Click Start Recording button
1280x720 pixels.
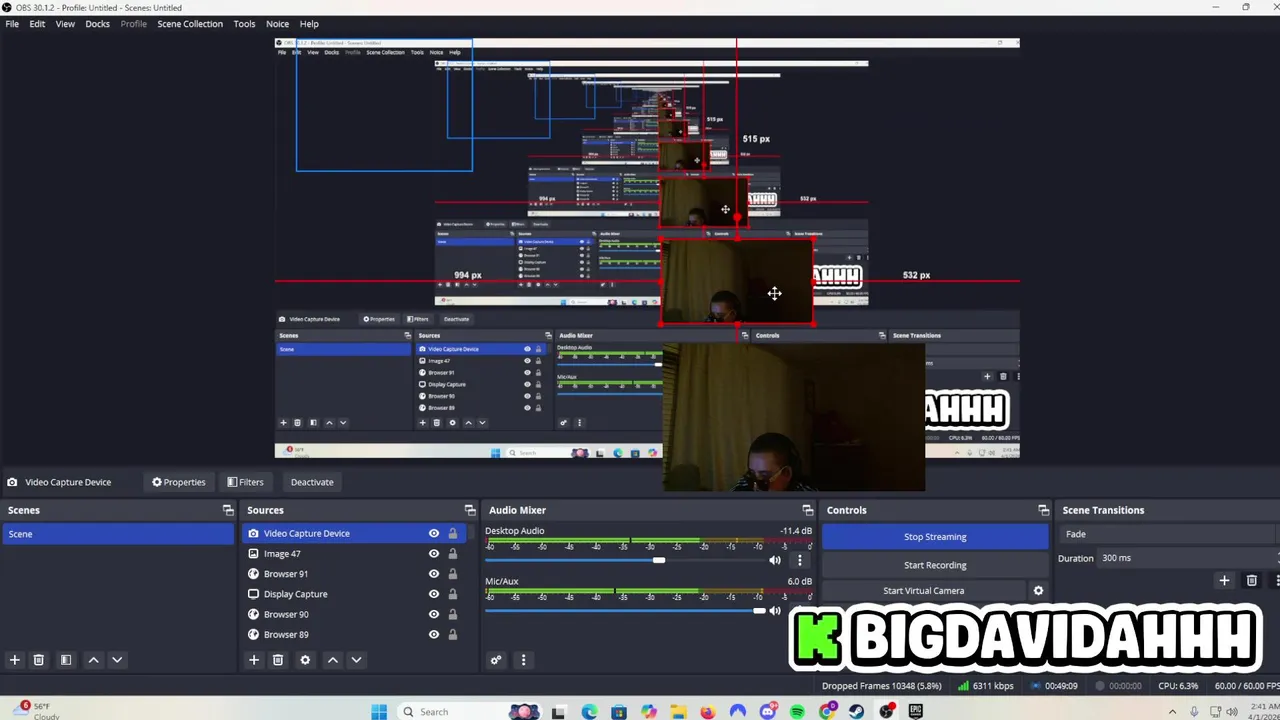click(x=935, y=565)
